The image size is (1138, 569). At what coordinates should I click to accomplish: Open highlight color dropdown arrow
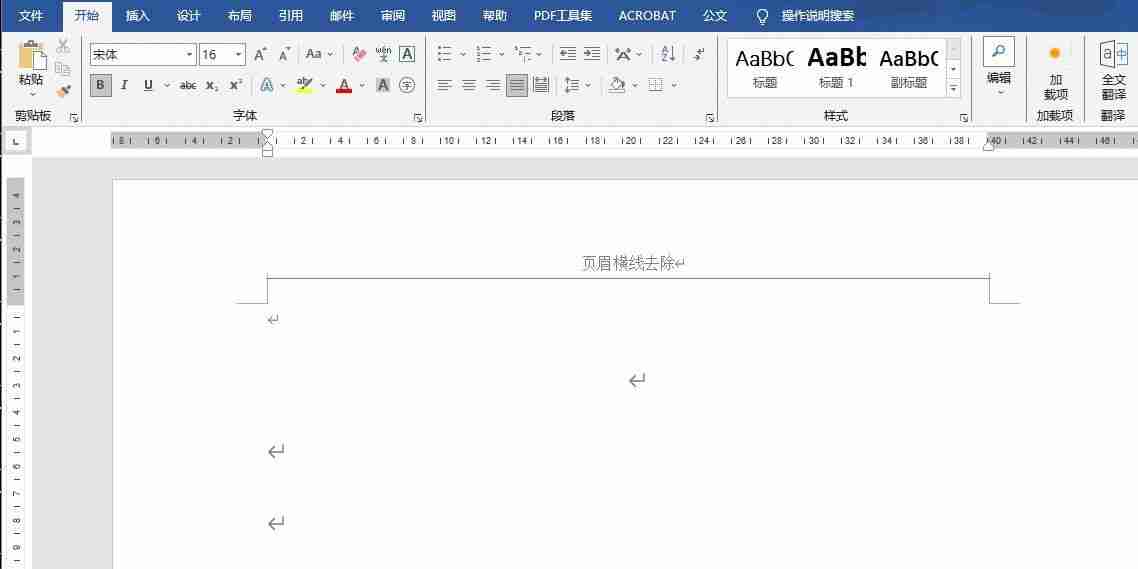click(x=323, y=86)
